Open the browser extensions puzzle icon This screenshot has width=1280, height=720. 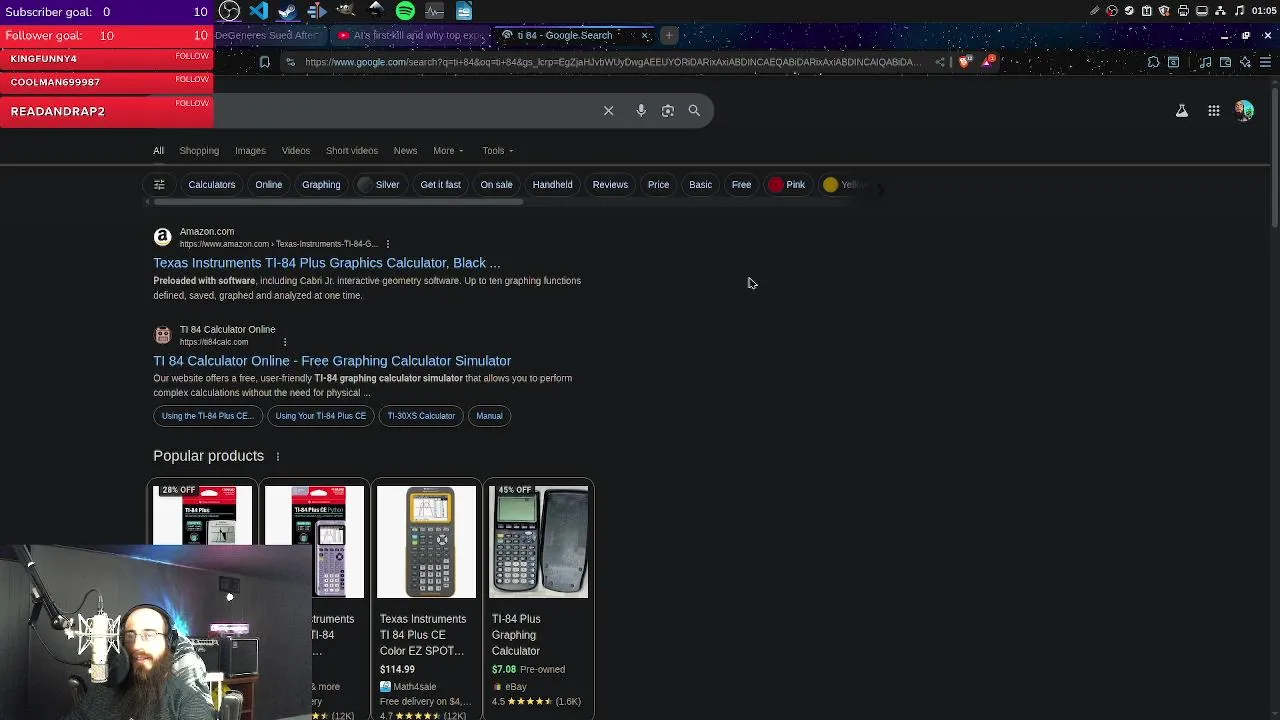point(1153,62)
